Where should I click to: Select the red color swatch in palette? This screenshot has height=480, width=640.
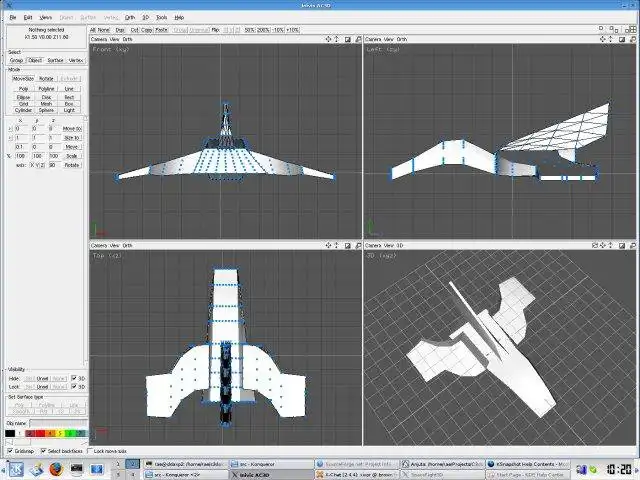click(x=40, y=433)
